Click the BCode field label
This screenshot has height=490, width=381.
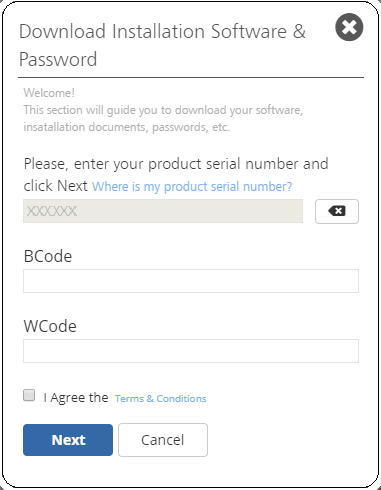[x=48, y=256]
